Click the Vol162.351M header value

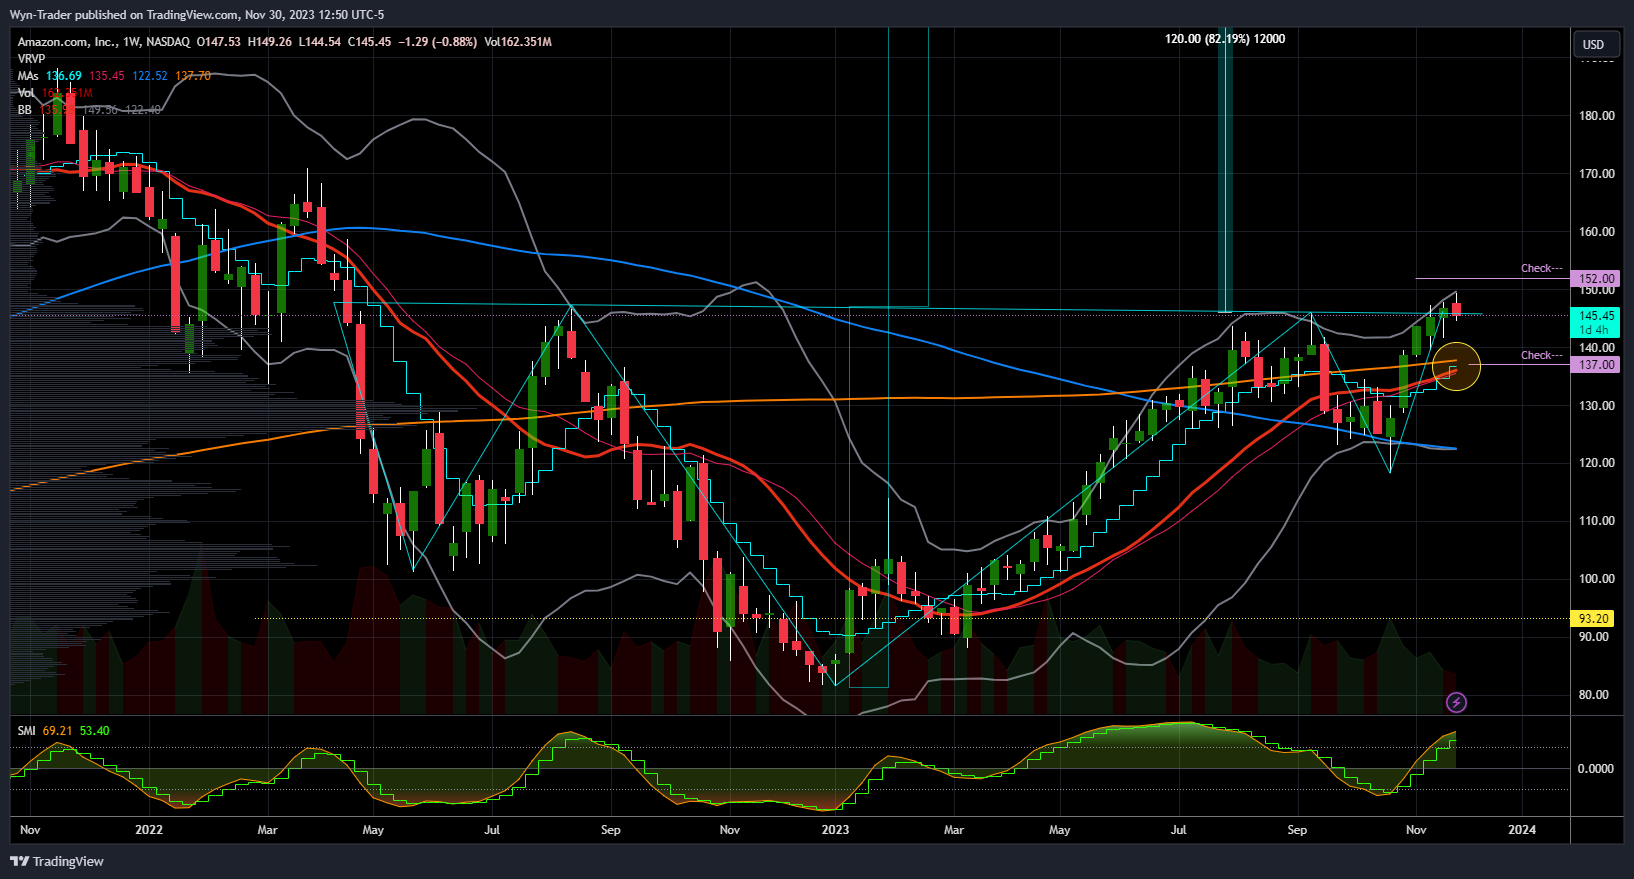pyautogui.click(x=518, y=42)
